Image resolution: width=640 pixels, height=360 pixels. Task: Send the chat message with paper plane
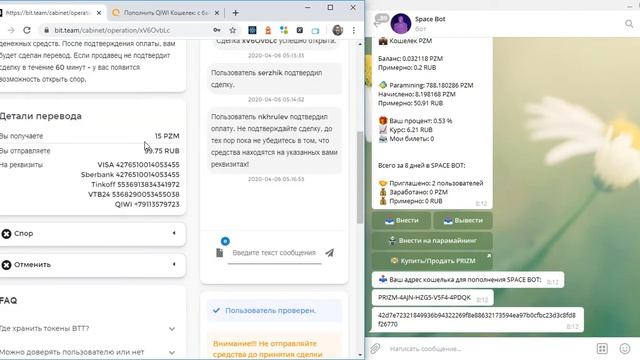coord(329,253)
